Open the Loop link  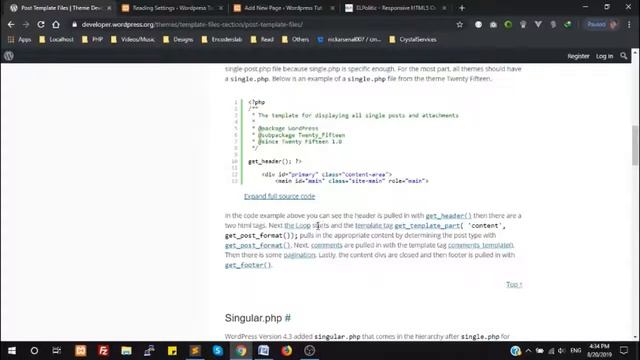point(298,225)
